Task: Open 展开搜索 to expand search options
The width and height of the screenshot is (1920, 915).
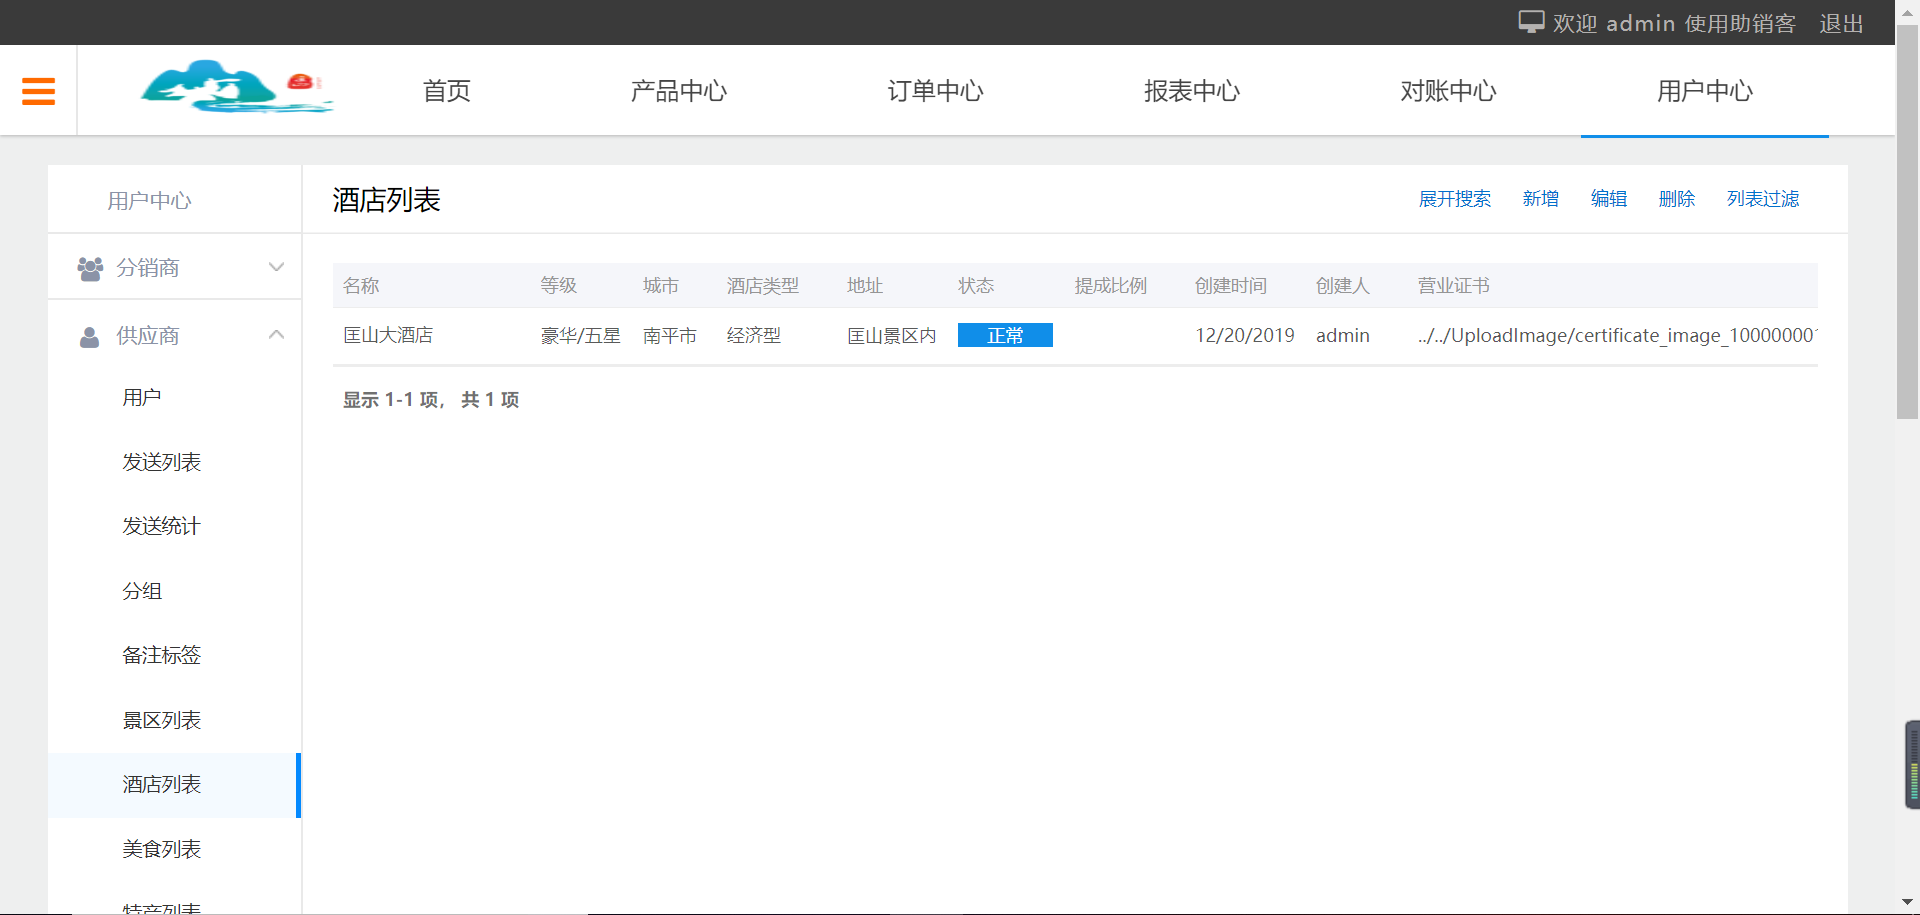Action: [1455, 199]
